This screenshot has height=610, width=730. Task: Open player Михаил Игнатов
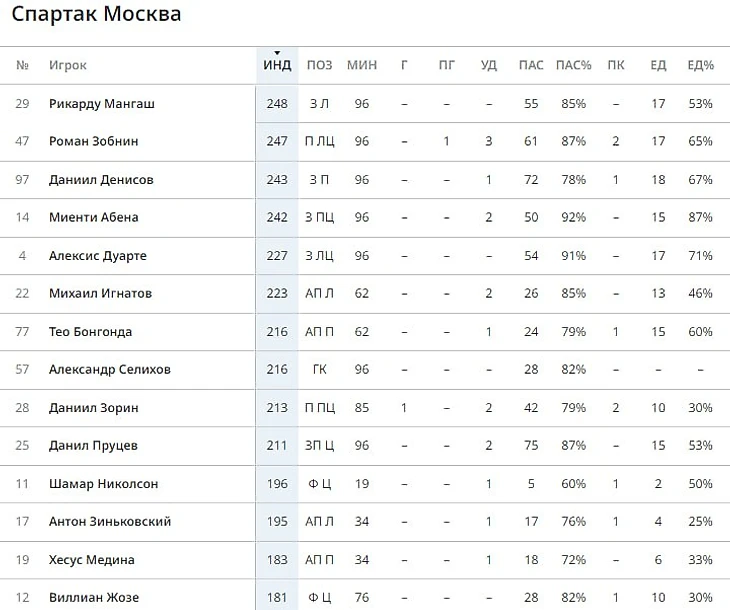[101, 293]
